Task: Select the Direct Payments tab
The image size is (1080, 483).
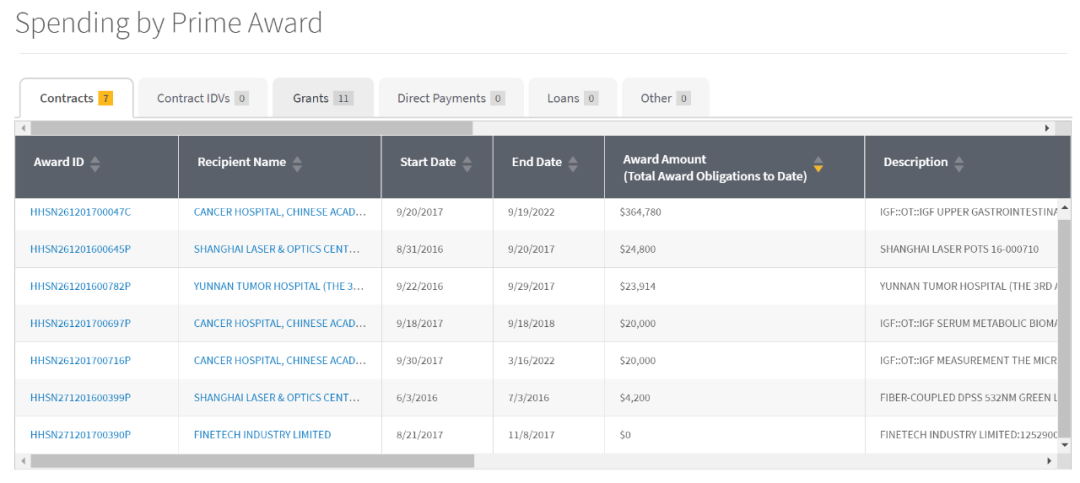Action: (x=450, y=98)
